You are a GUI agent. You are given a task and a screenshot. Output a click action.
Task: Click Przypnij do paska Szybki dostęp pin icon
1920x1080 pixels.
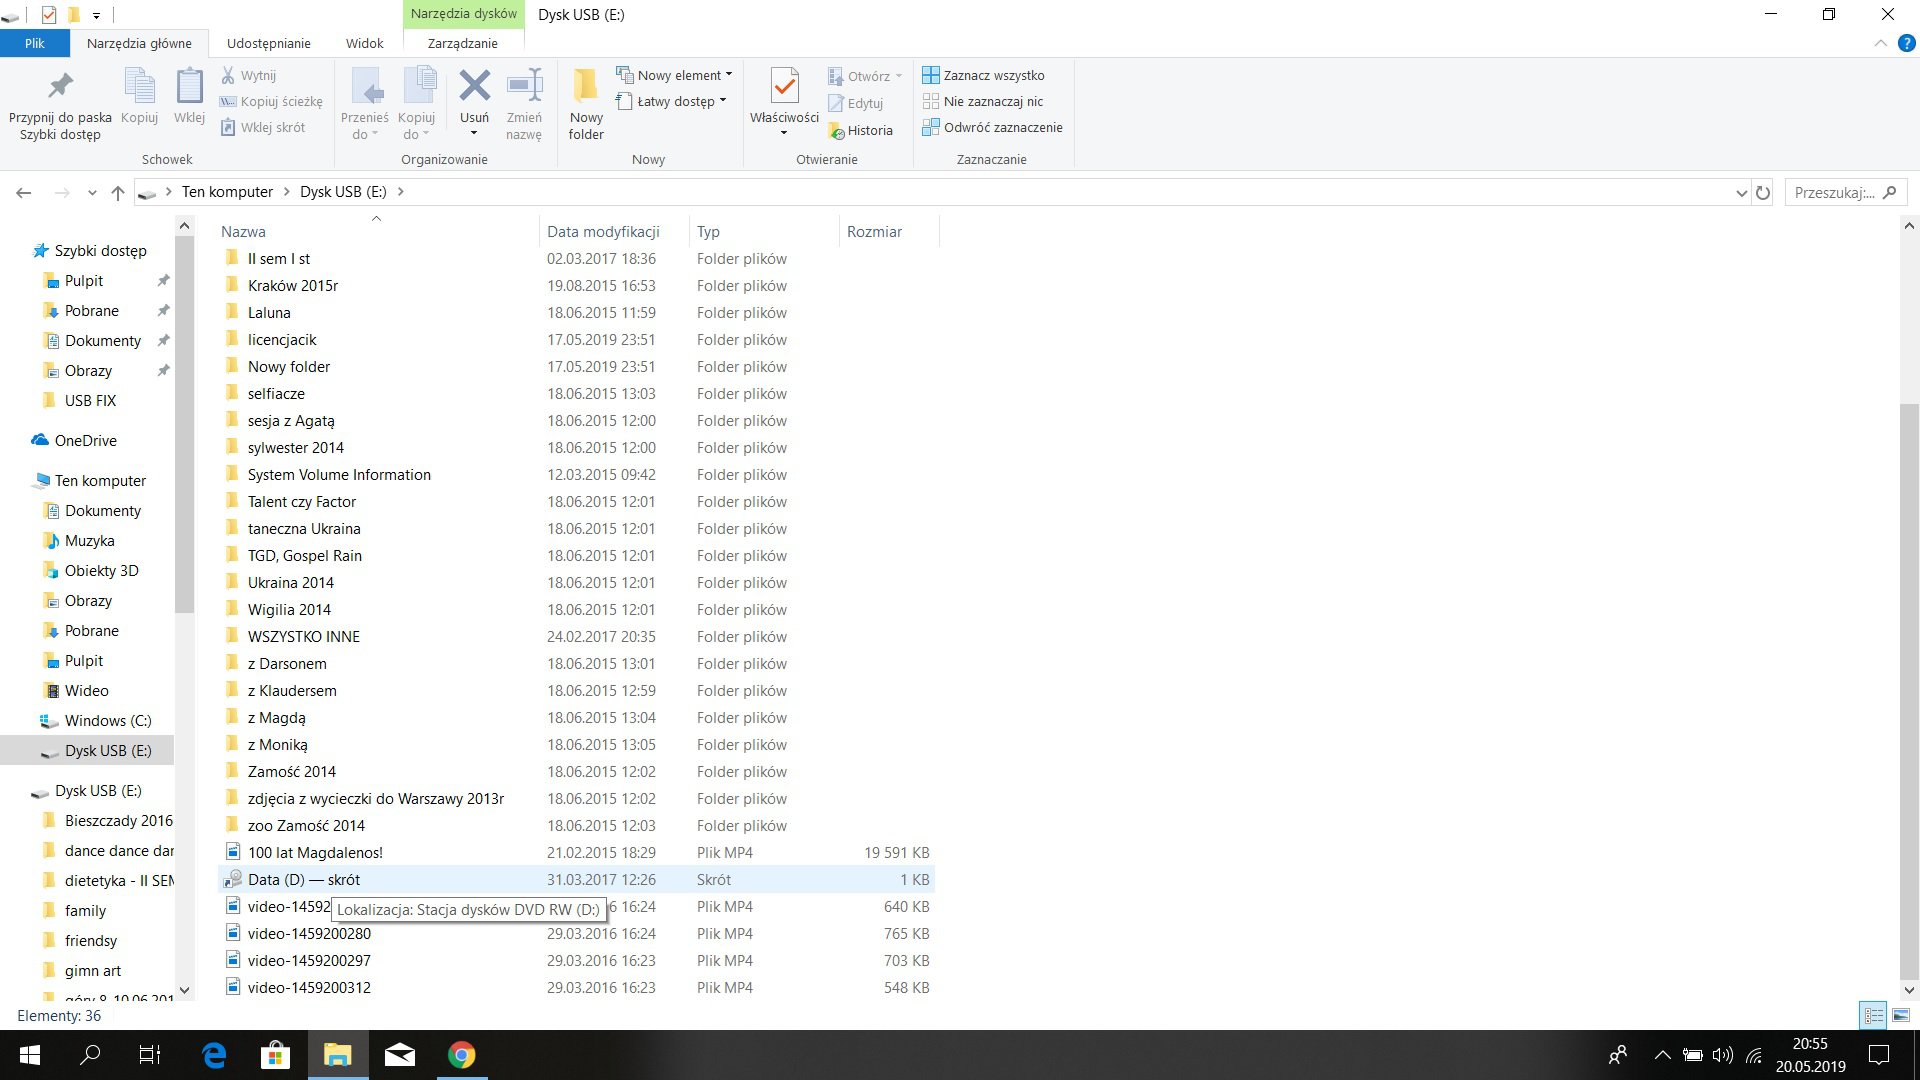(60, 87)
